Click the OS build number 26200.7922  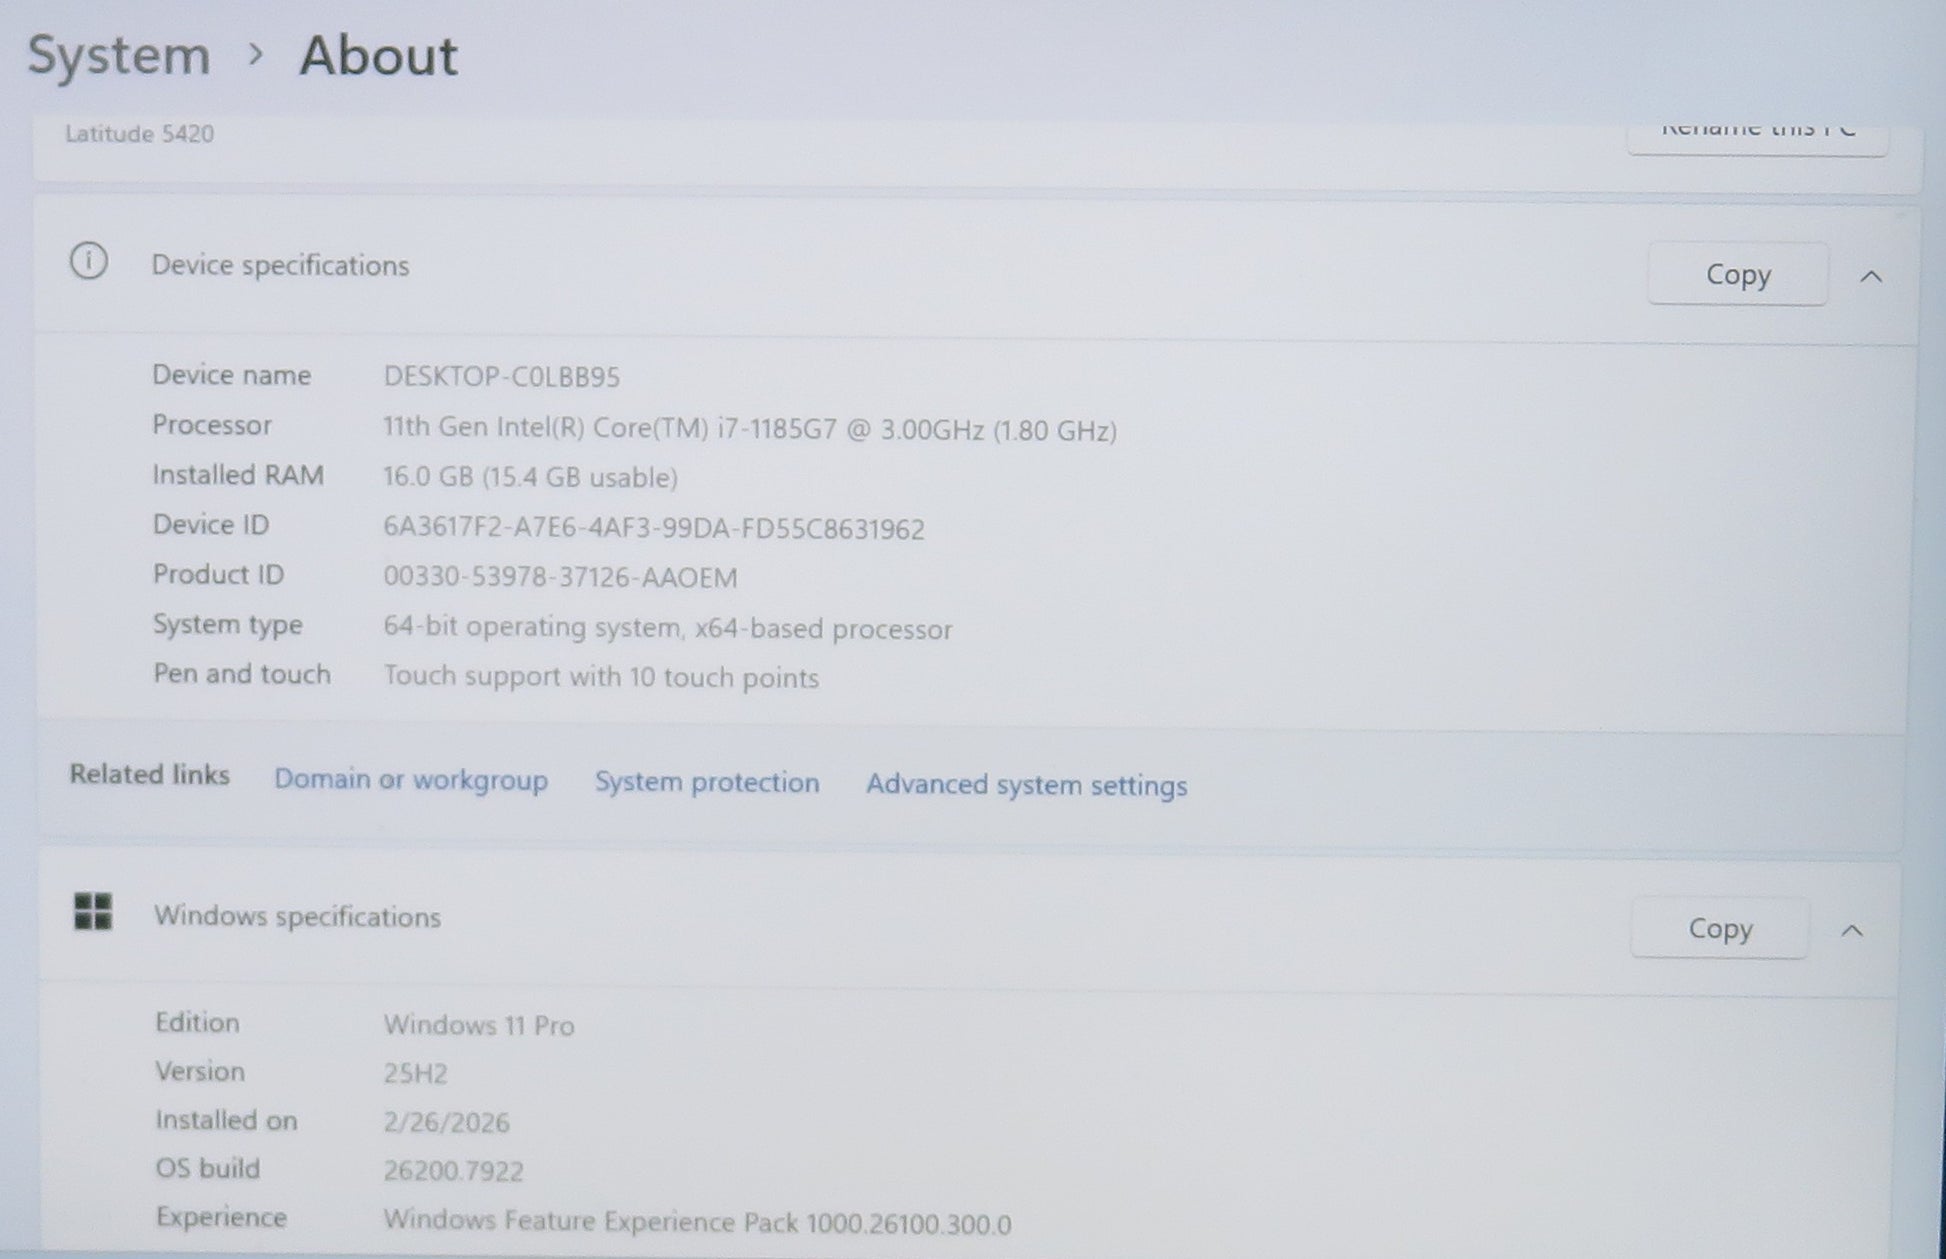click(x=453, y=1171)
